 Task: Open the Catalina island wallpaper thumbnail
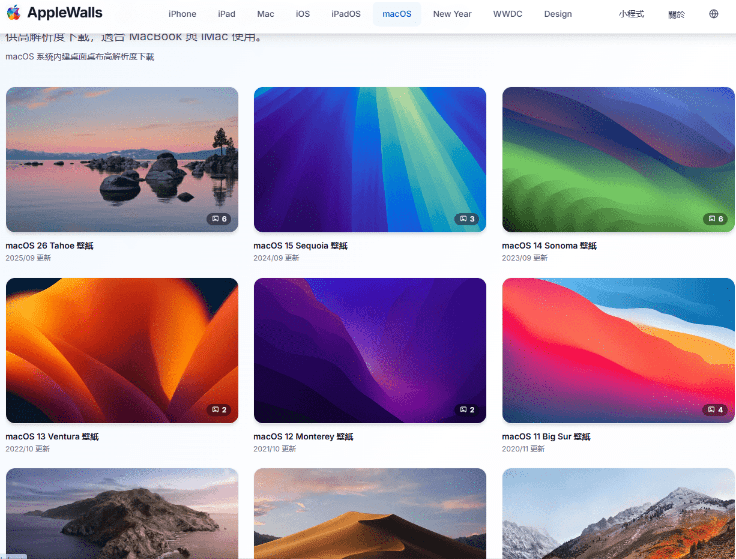click(122, 513)
